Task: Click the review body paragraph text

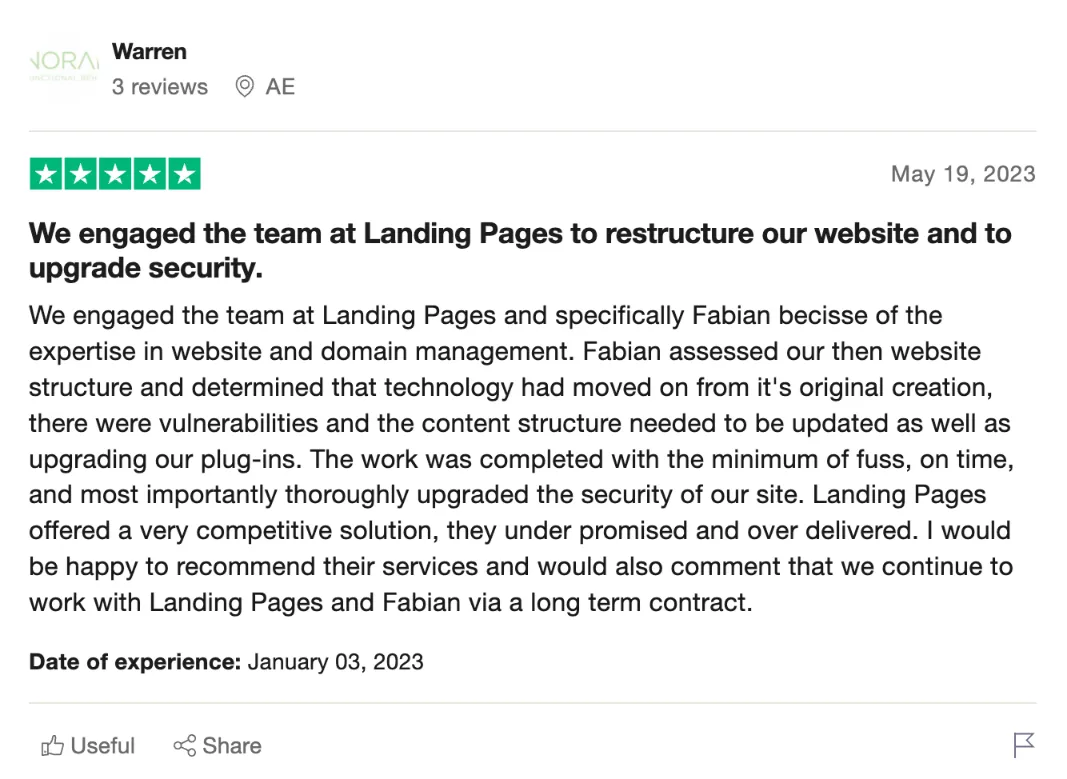Action: 520,459
